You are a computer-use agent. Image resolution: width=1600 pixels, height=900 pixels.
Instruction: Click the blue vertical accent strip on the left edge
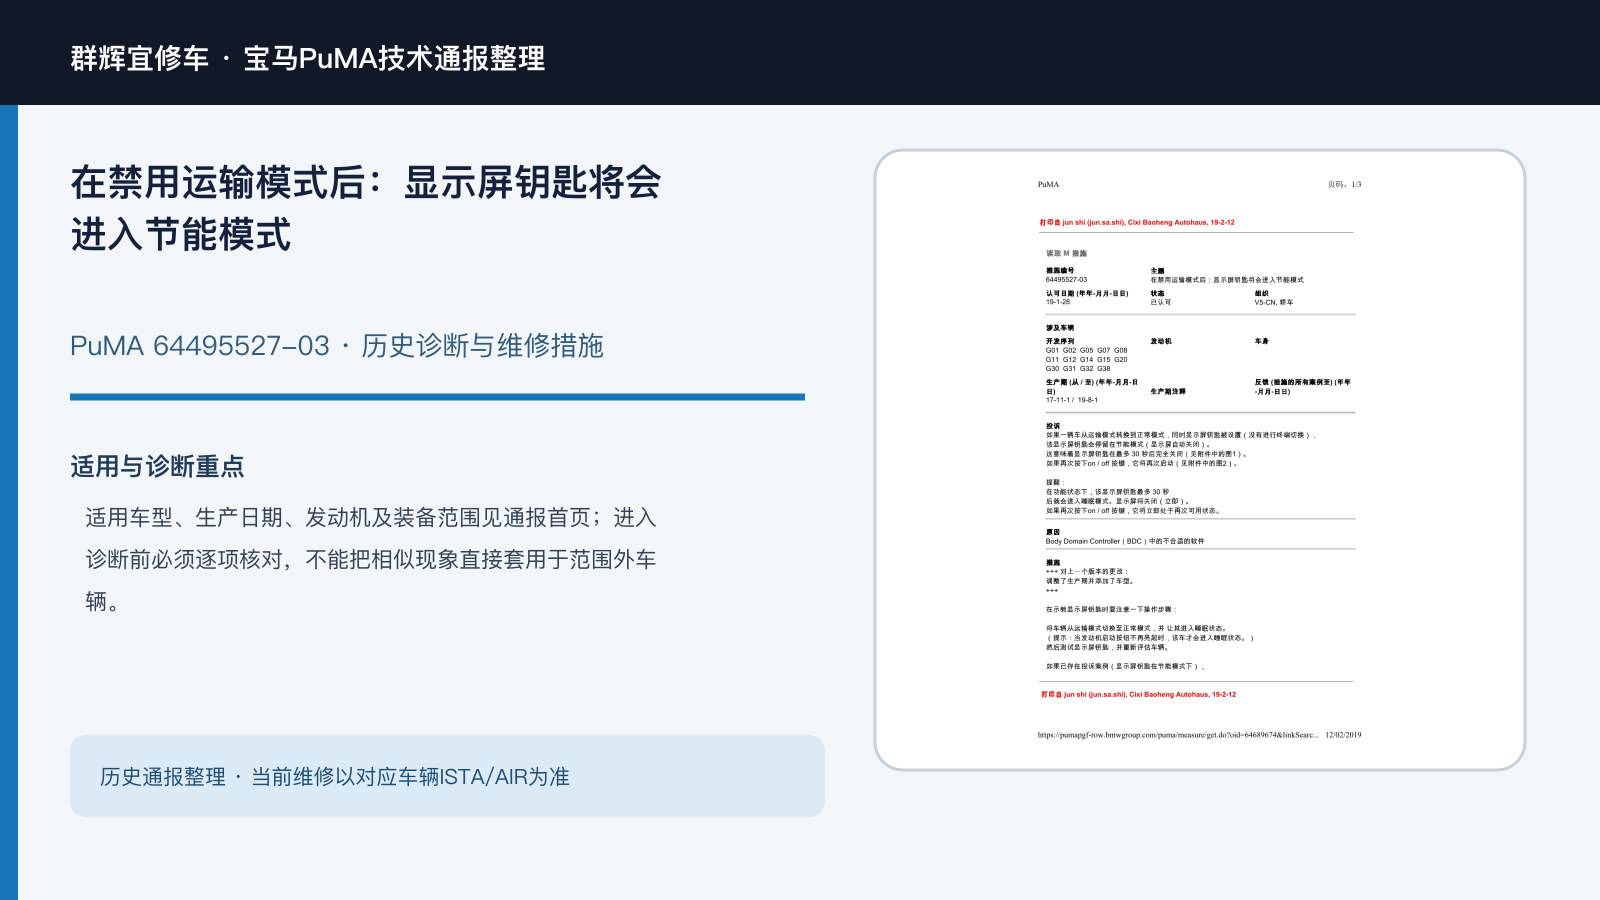pyautogui.click(x=9, y=502)
